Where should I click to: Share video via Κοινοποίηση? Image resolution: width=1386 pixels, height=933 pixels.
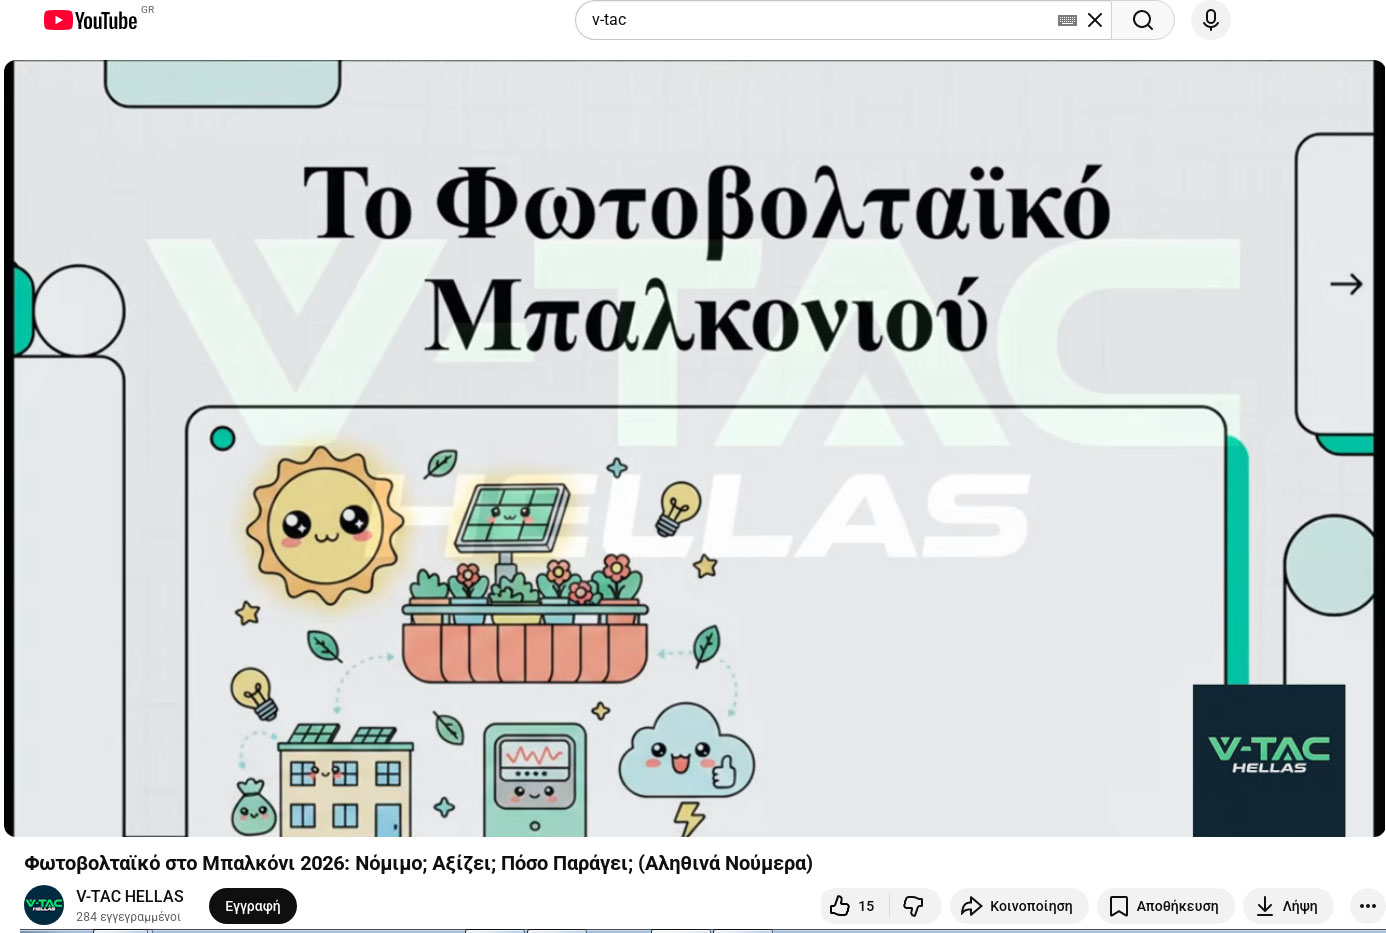point(1018,906)
